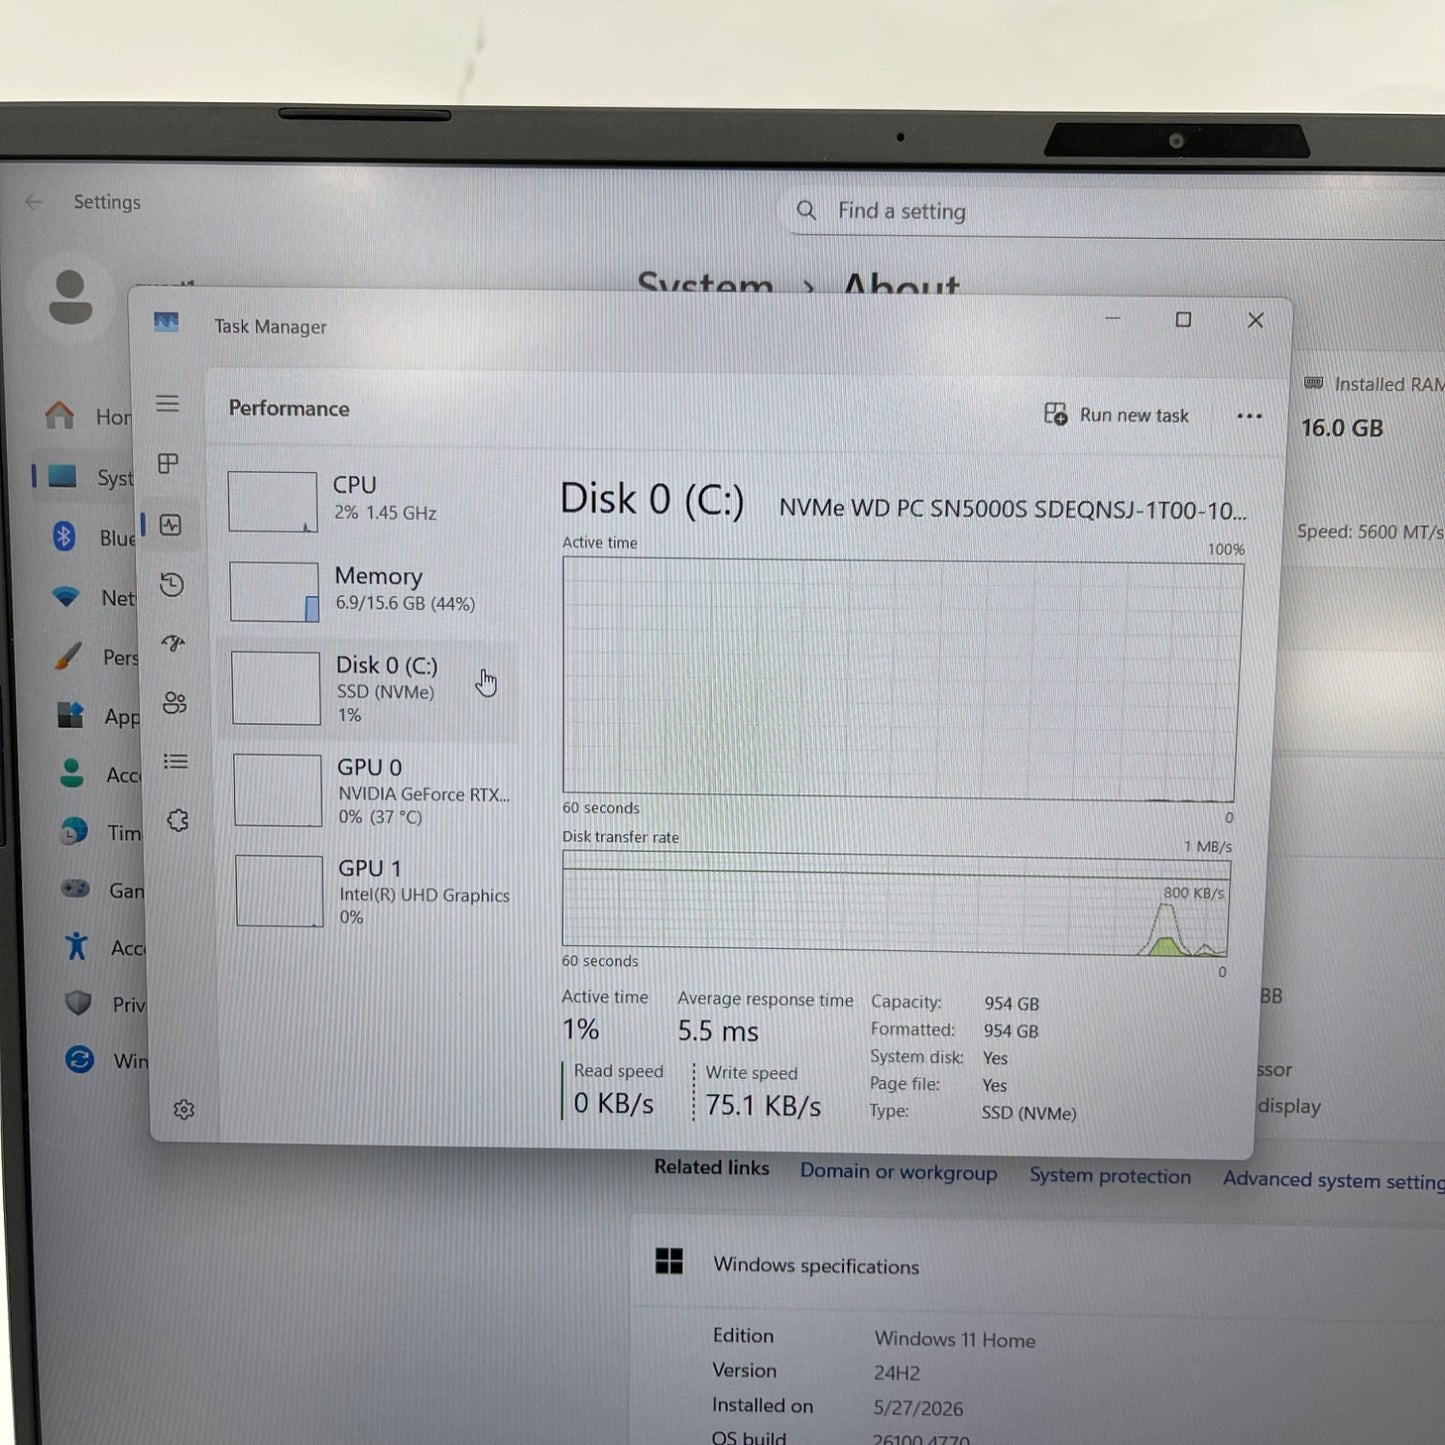This screenshot has width=1445, height=1445.
Task: Open Accounts icon in Settings sidebar
Action: click(x=72, y=773)
